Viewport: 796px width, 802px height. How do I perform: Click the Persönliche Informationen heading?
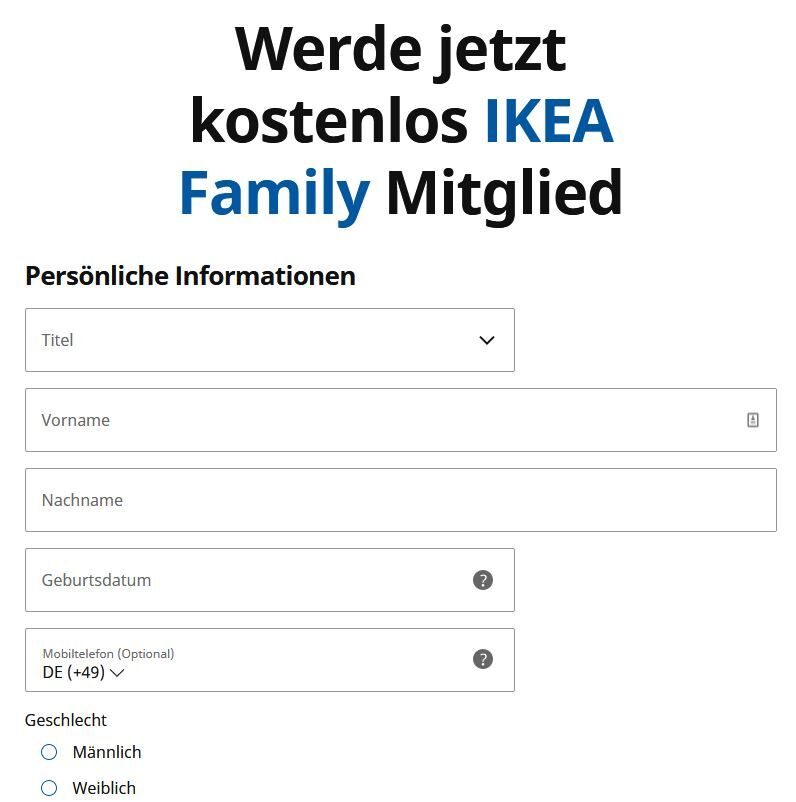coord(191,276)
